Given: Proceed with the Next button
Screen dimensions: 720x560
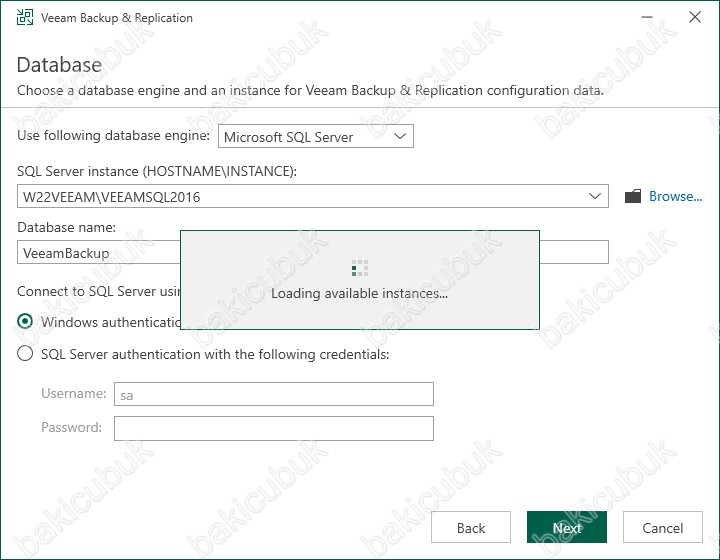Looking at the screenshot, I should [x=567, y=527].
